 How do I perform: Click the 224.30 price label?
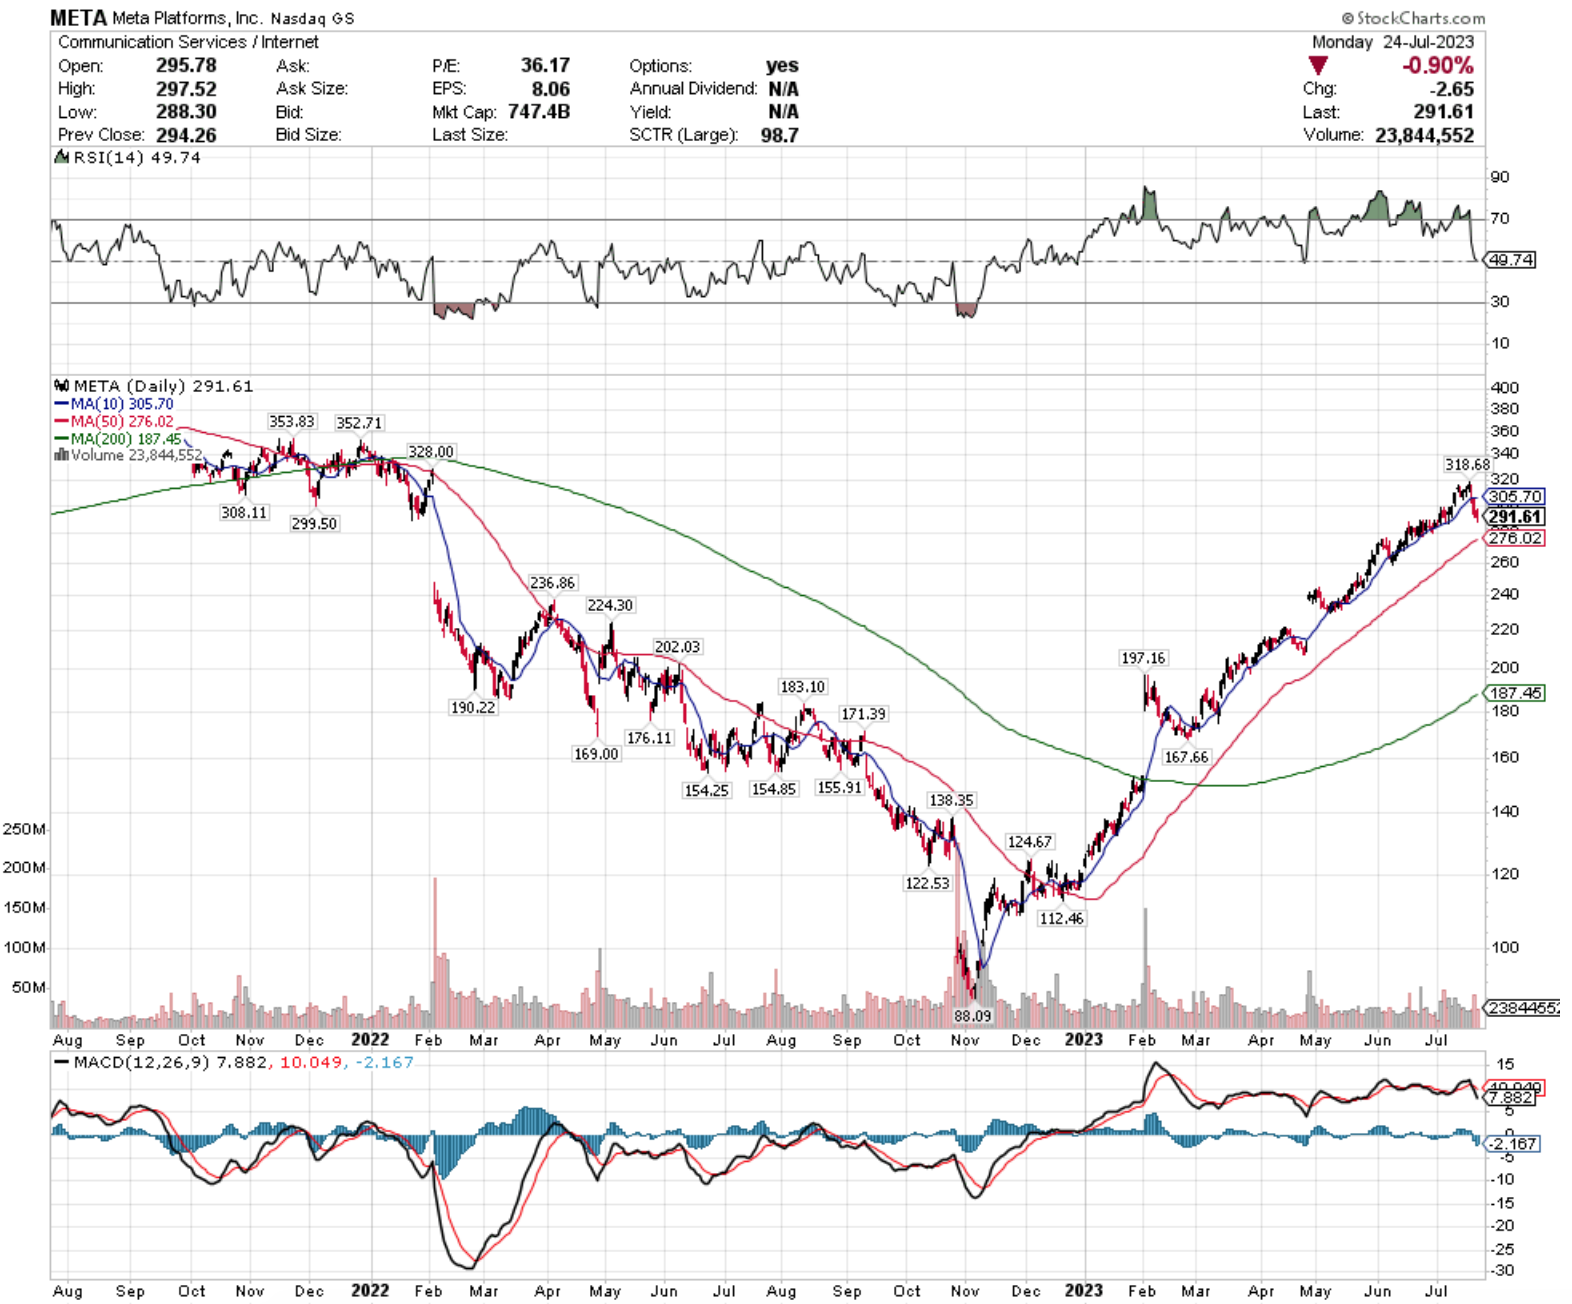click(x=610, y=605)
